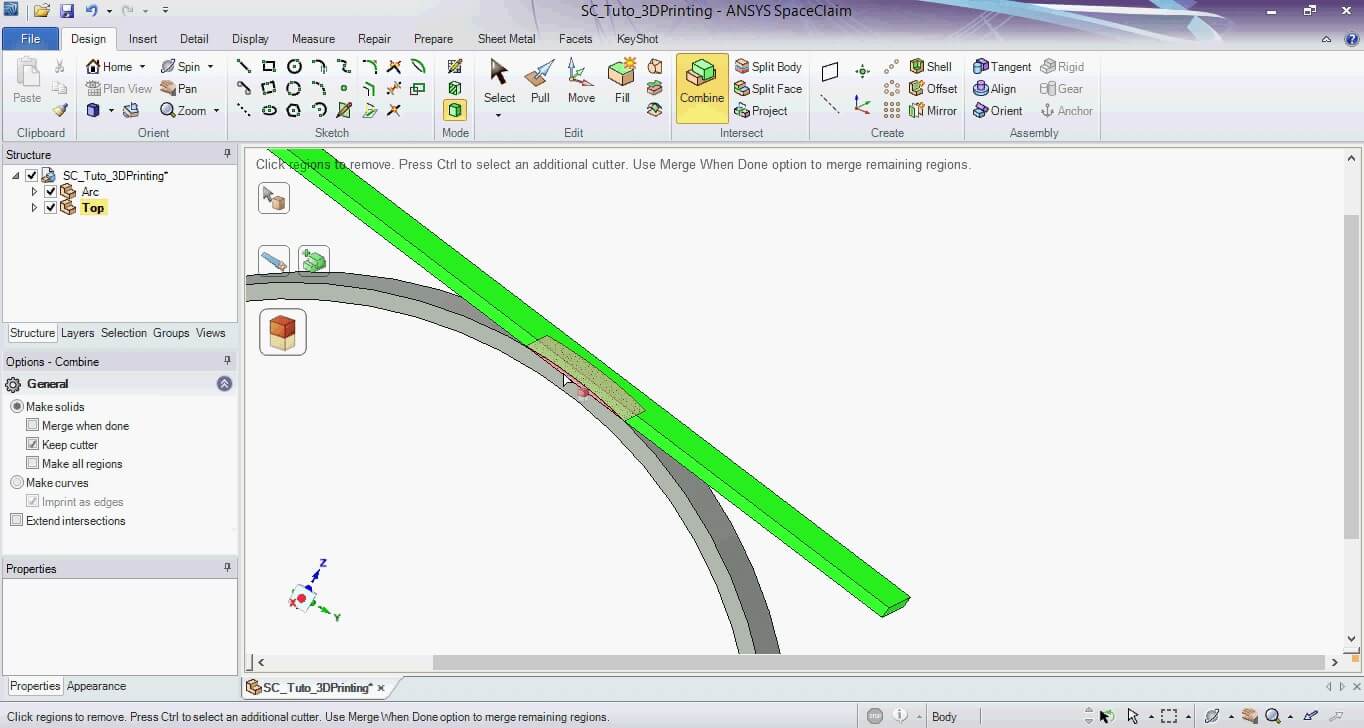Screen dimensions: 1364x728
Task: Open the Fill tool
Action: 622,80
